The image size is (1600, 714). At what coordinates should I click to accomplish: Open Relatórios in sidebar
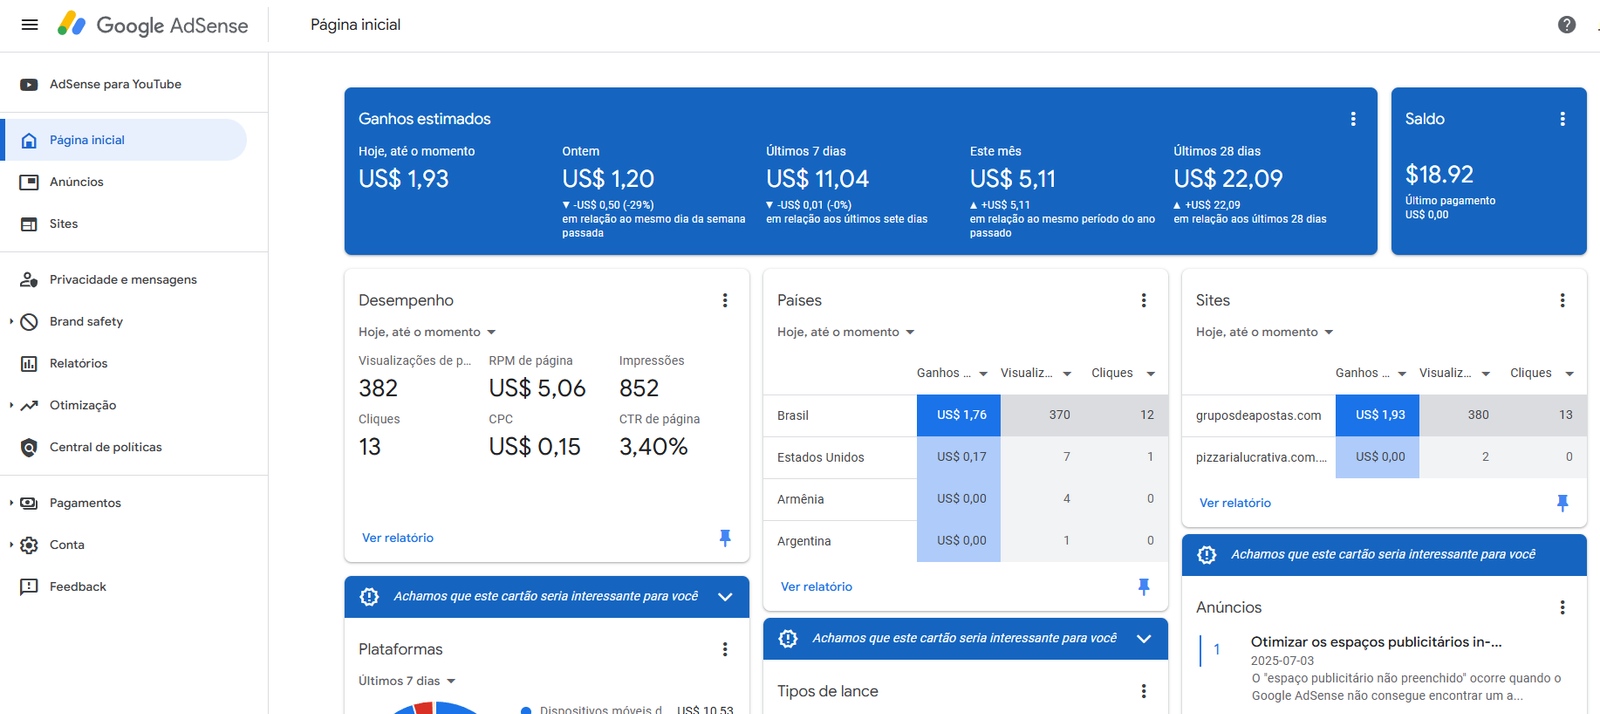point(79,364)
